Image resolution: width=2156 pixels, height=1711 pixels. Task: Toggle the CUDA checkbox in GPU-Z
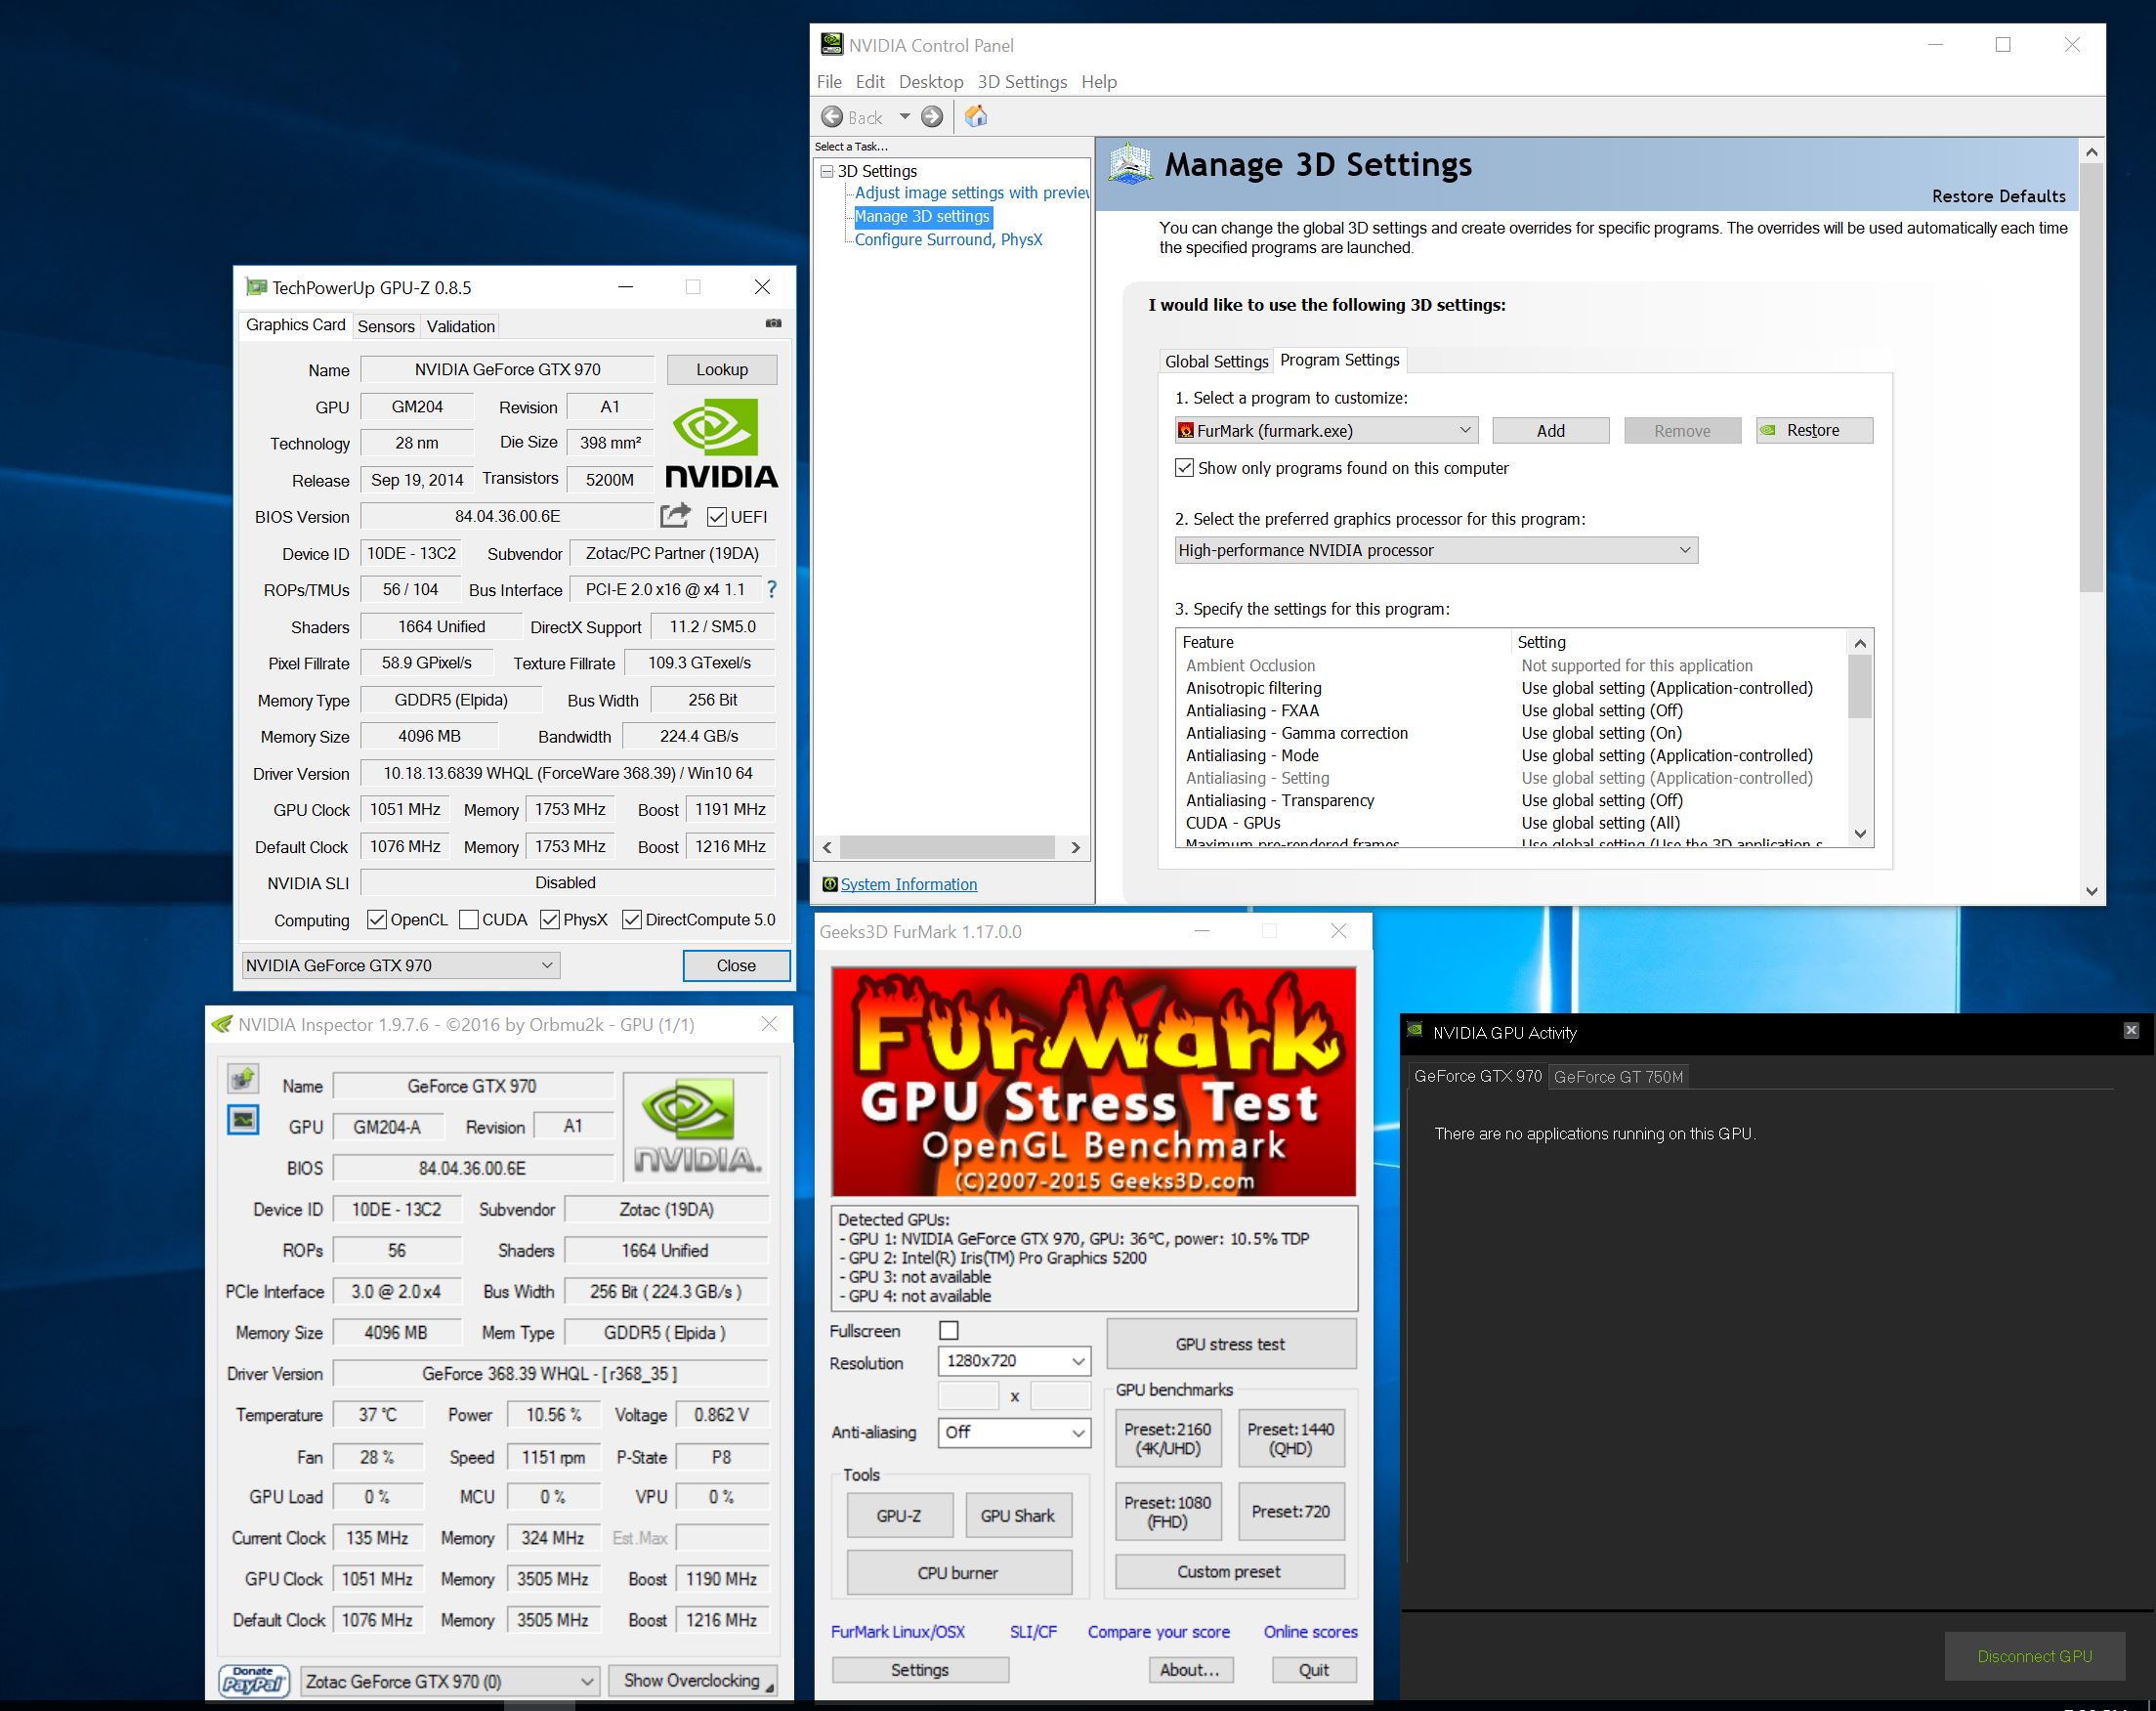click(468, 920)
